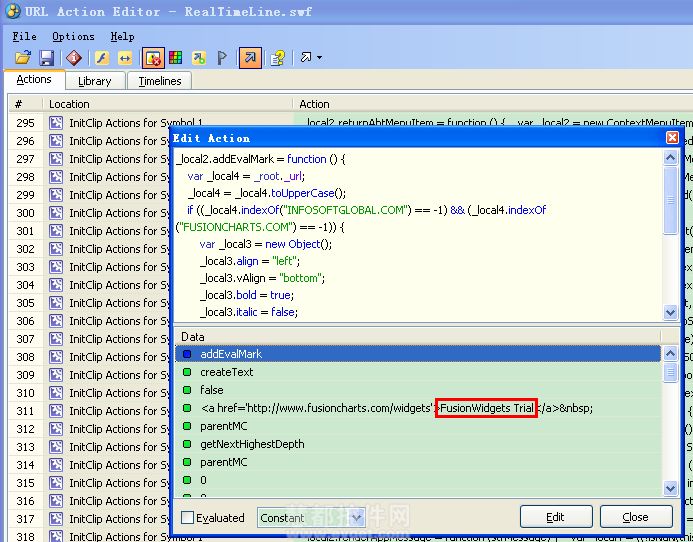This screenshot has width=693, height=542.
Task: Click the save floppy disk icon
Action: [46, 58]
